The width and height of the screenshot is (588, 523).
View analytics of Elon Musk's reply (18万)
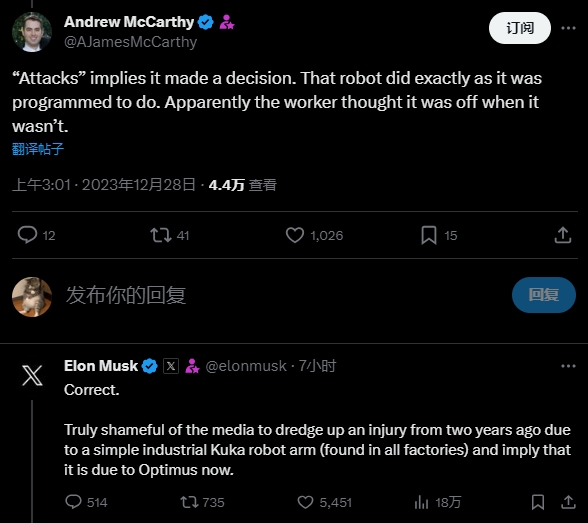point(421,502)
